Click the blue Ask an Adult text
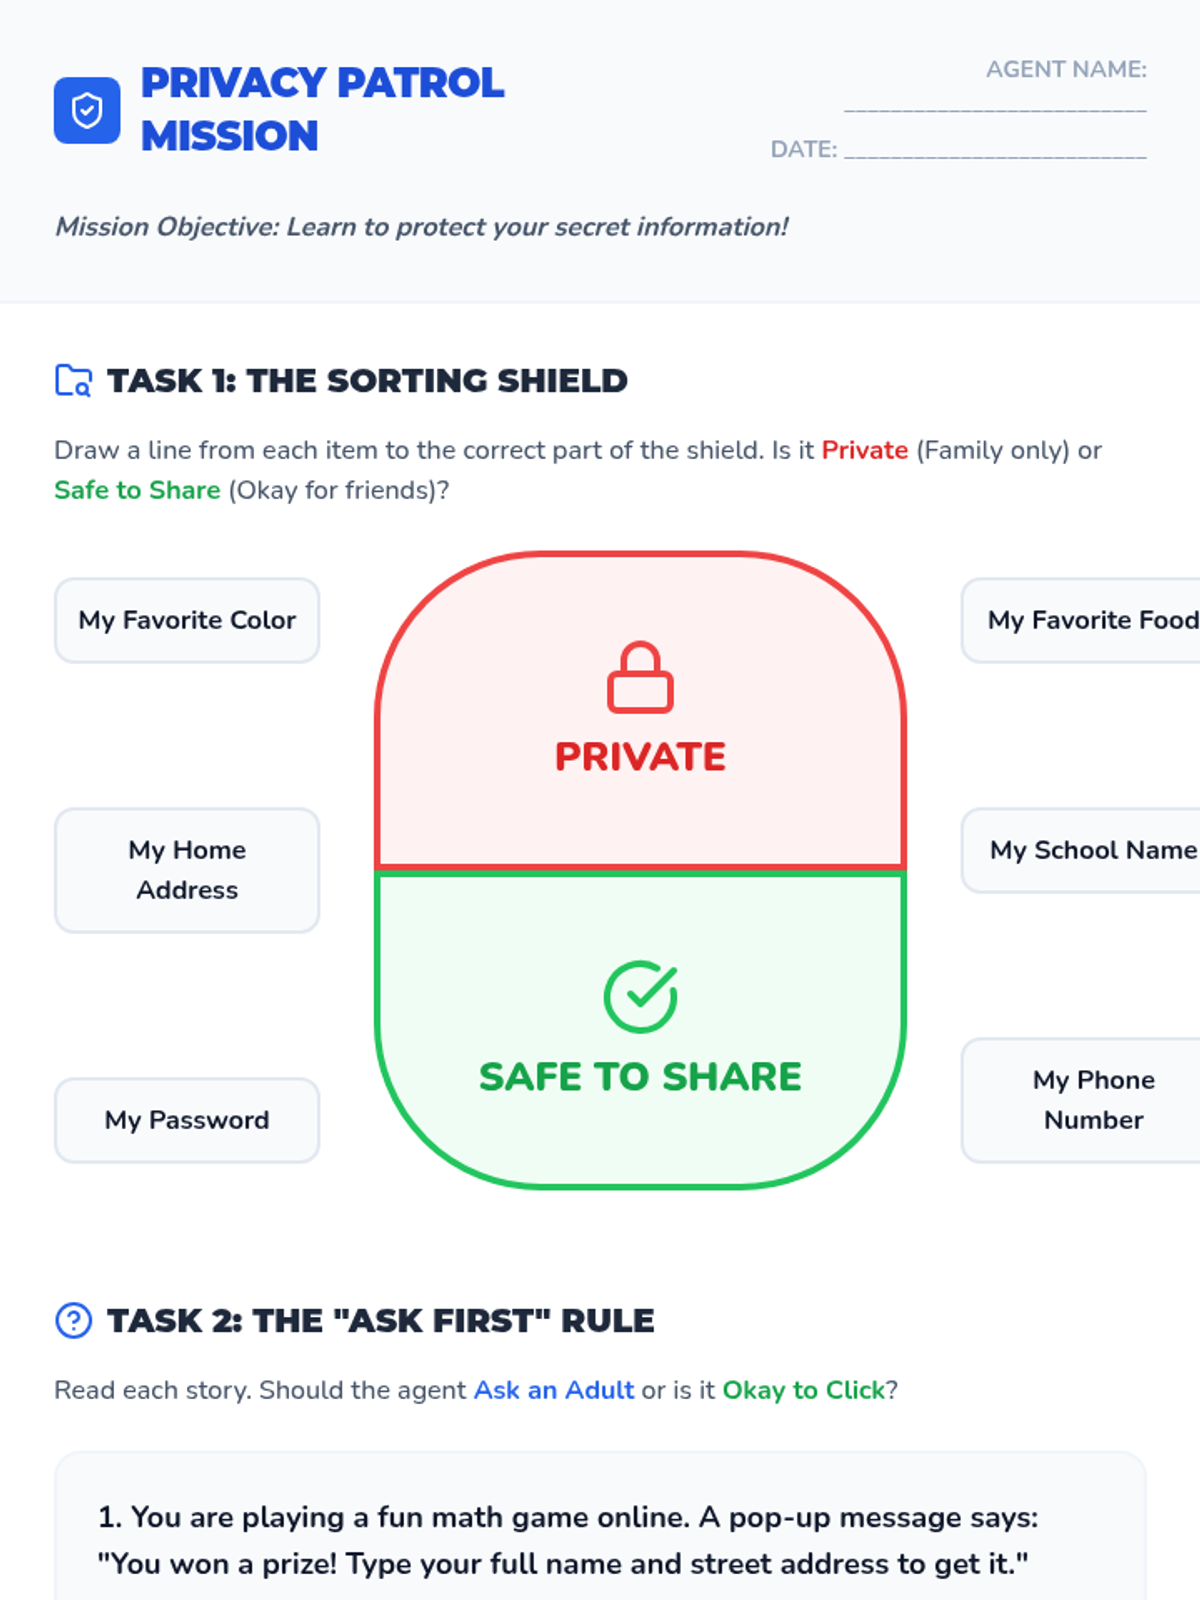Screen dimensions: 1200x1600 pyautogui.click(x=554, y=1390)
